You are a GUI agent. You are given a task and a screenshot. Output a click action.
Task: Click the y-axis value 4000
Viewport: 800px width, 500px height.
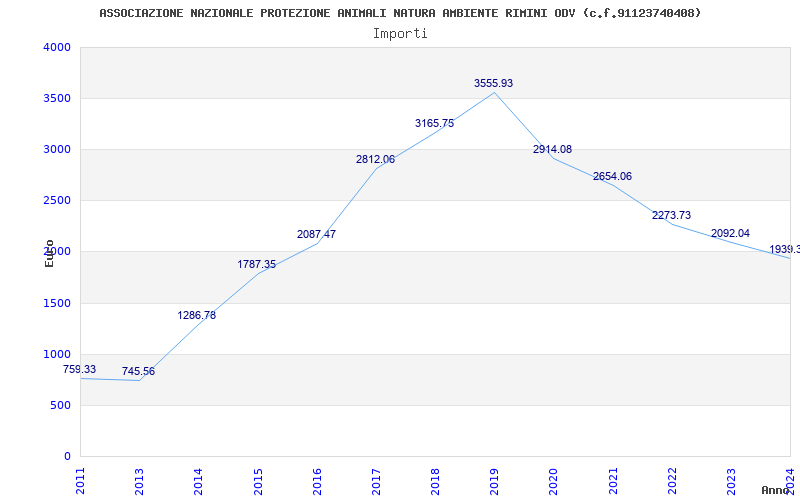pyautogui.click(x=57, y=47)
